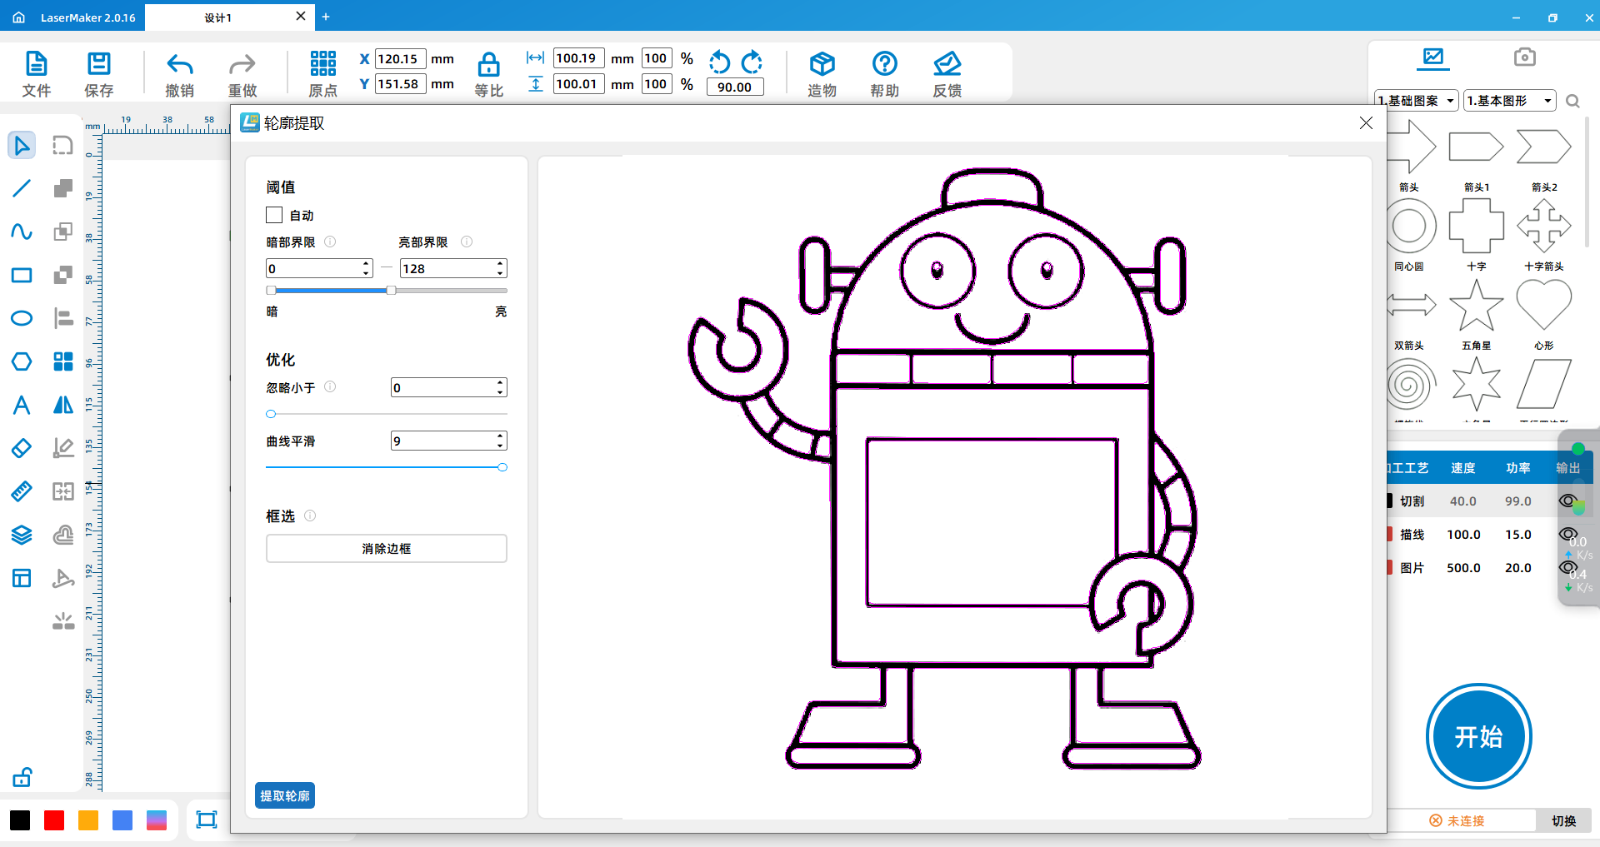This screenshot has height=847, width=1600.
Task: Enable the 自动 threshold checkbox
Action: (275, 215)
